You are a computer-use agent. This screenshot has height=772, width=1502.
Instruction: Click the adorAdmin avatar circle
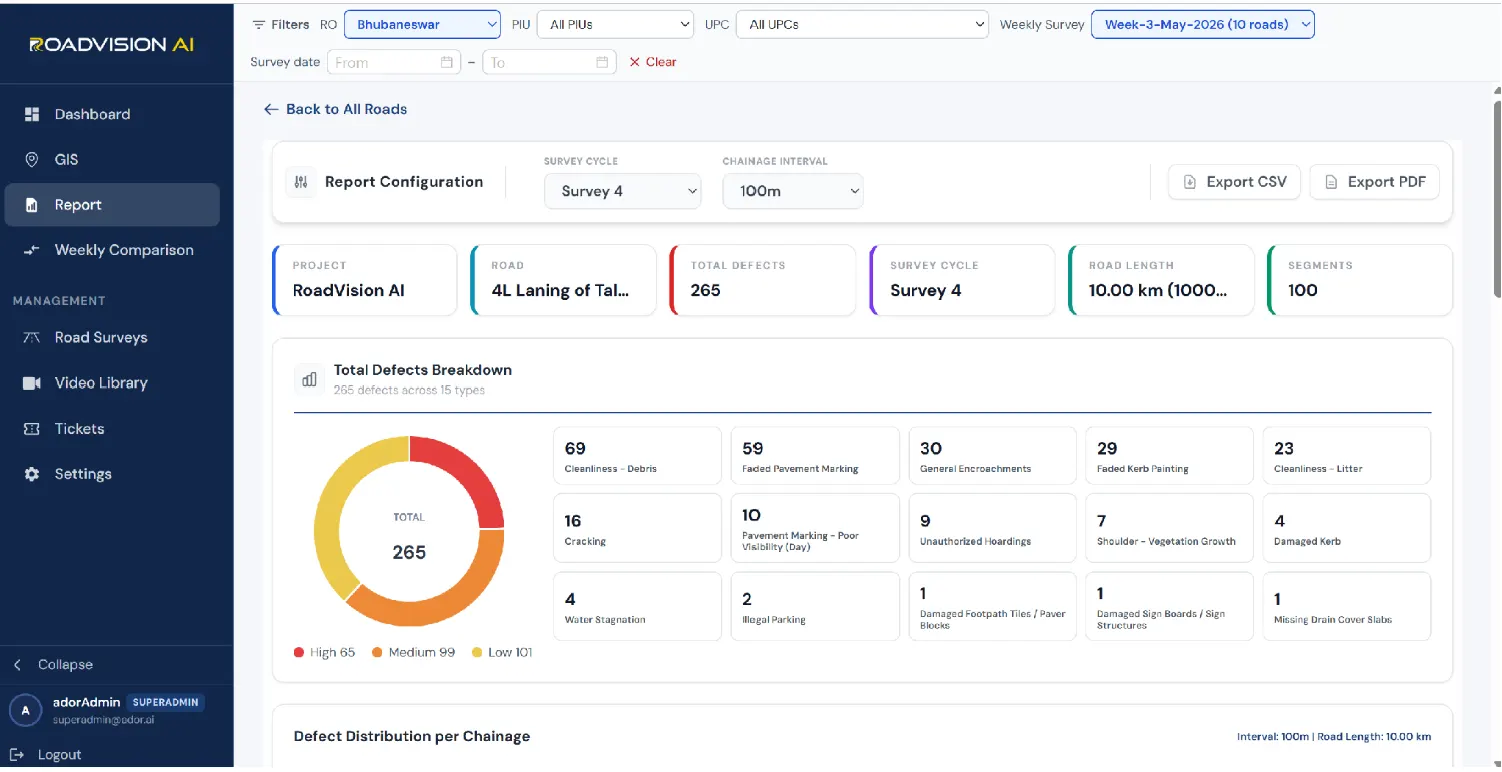(x=26, y=710)
